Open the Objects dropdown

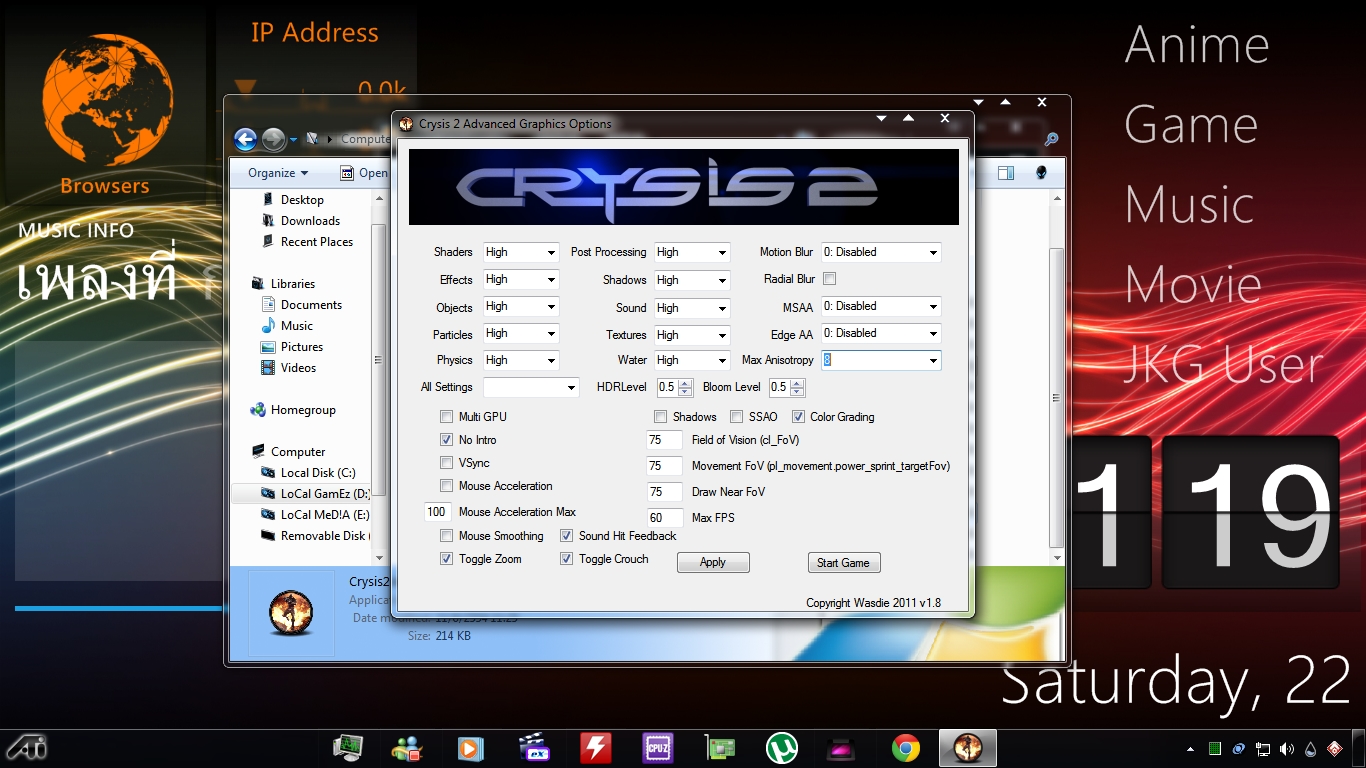coord(520,307)
